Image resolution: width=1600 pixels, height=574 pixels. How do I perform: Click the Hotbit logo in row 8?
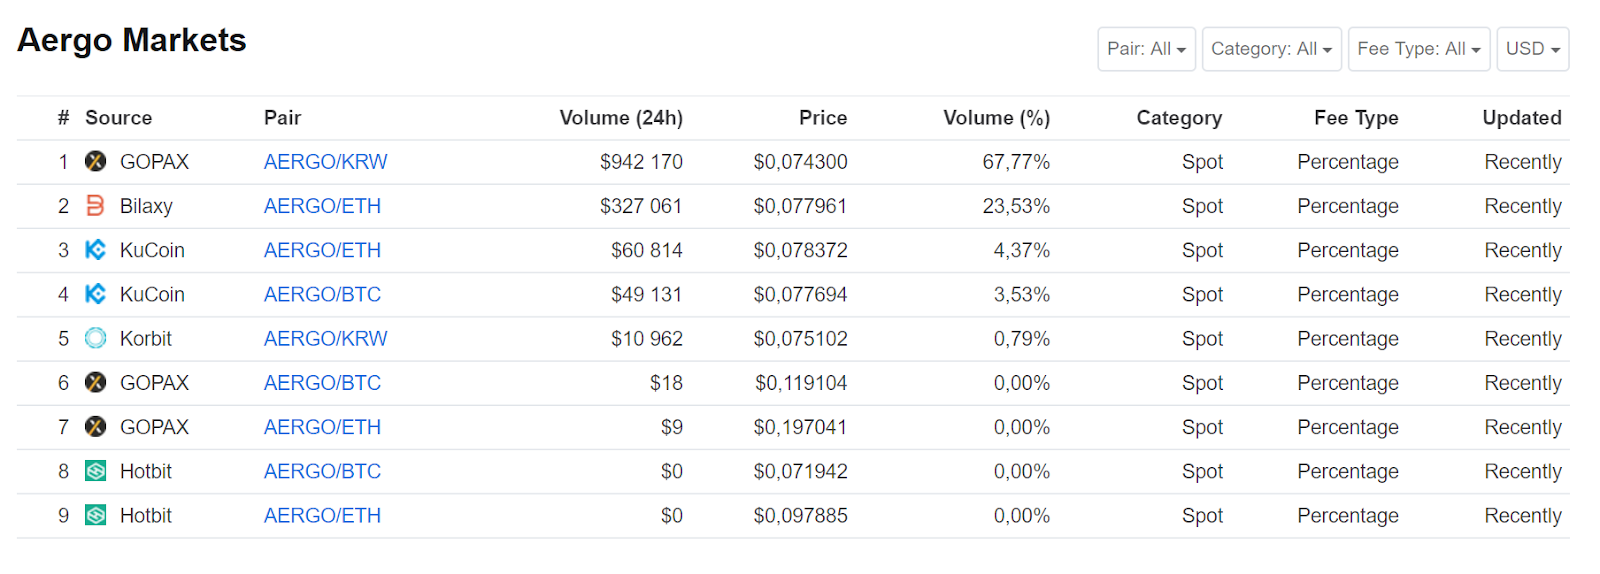coord(95,471)
